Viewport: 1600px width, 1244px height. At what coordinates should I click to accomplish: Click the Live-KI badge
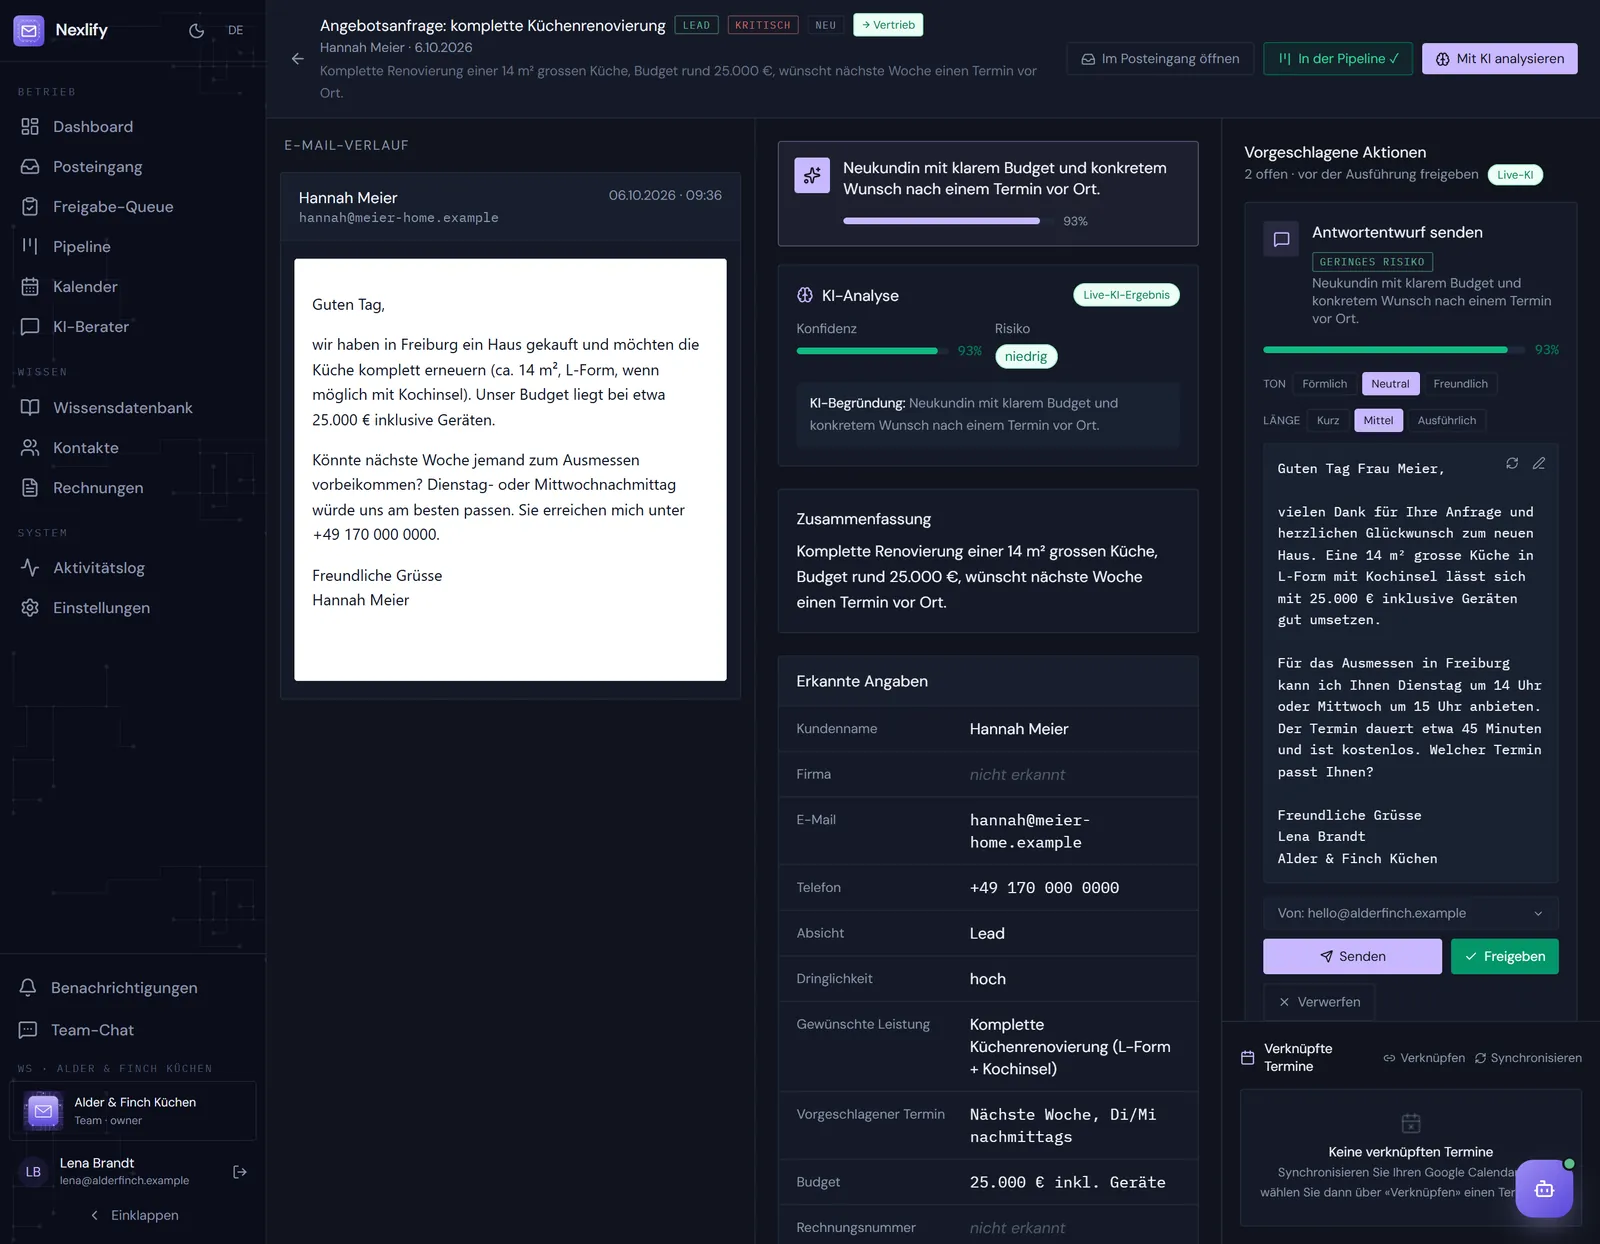tap(1515, 175)
